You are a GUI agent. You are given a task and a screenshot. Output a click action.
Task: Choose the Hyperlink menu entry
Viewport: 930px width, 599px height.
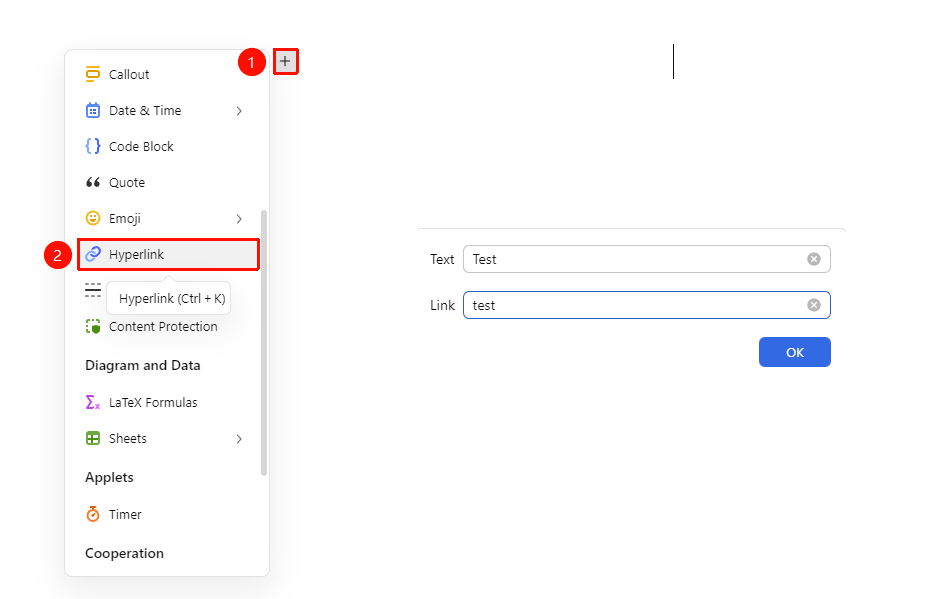(x=168, y=254)
